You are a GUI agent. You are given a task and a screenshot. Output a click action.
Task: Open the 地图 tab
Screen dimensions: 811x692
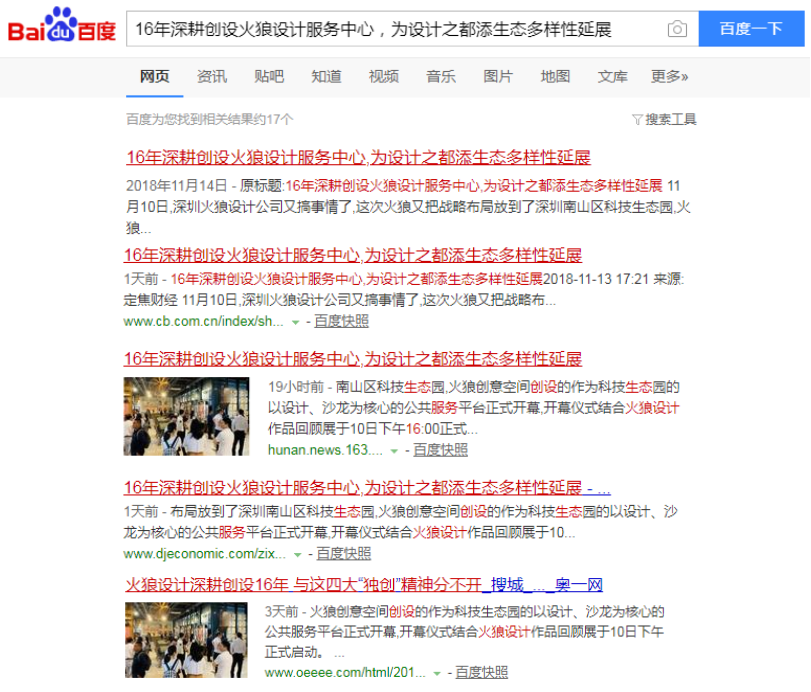pyautogui.click(x=555, y=77)
